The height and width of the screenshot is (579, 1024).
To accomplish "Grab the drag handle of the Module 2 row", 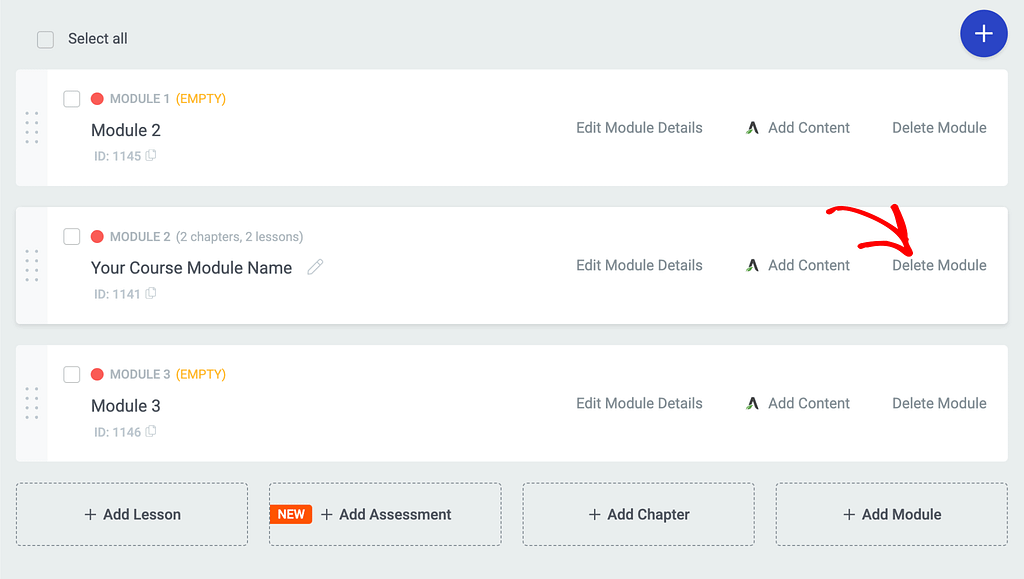I will [32, 128].
